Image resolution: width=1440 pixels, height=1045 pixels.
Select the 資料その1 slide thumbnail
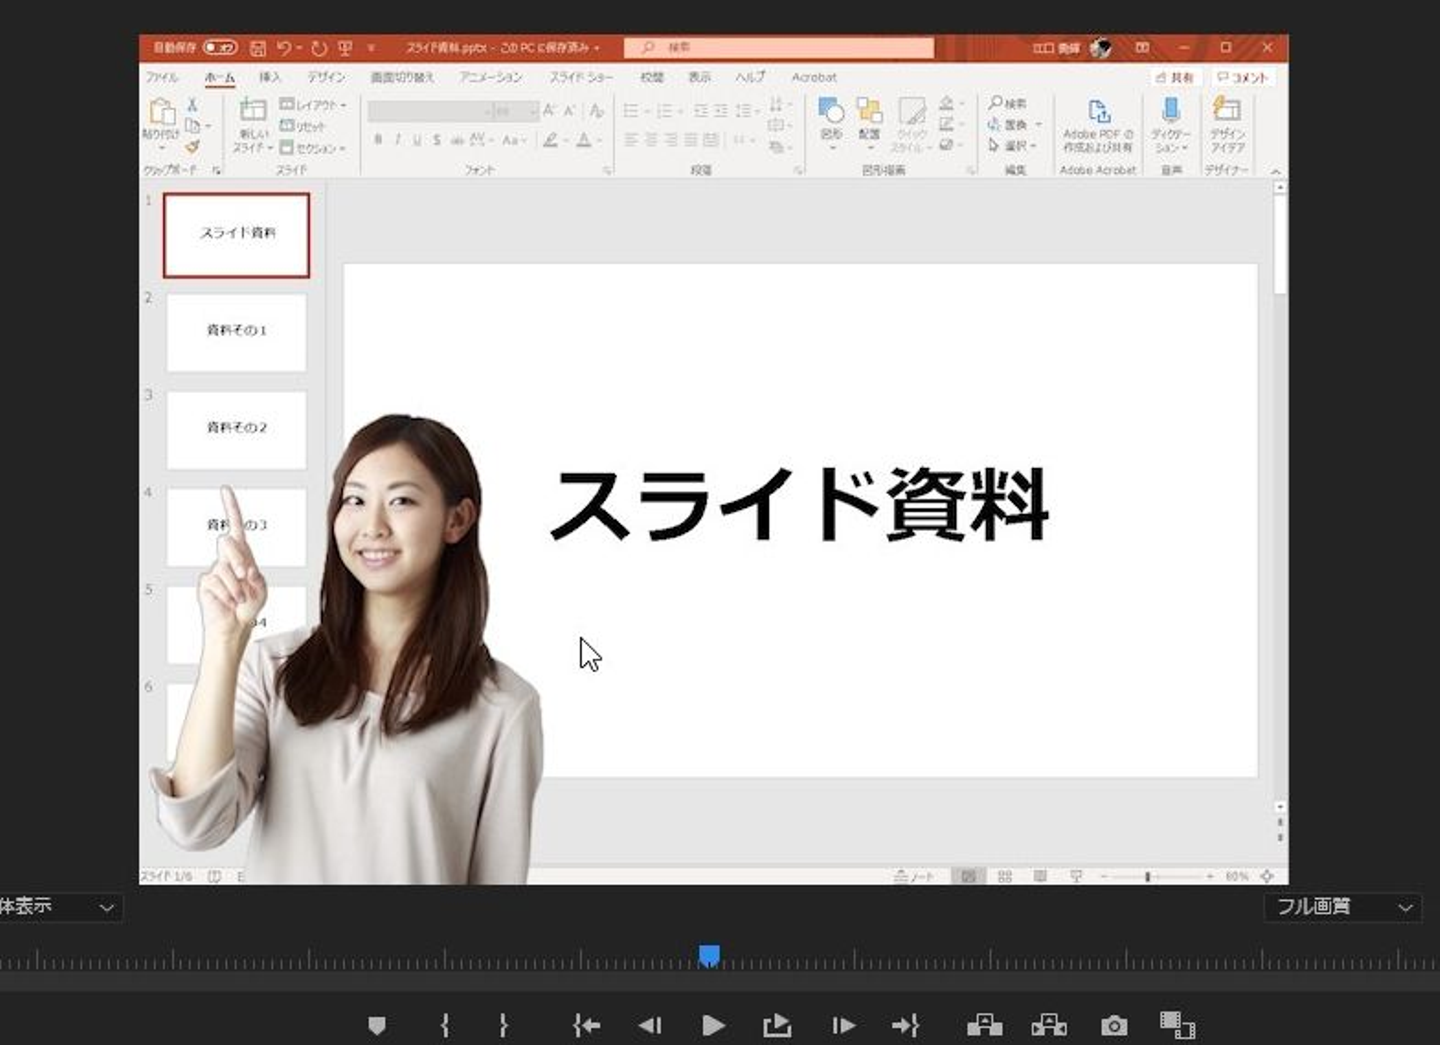[236, 331]
